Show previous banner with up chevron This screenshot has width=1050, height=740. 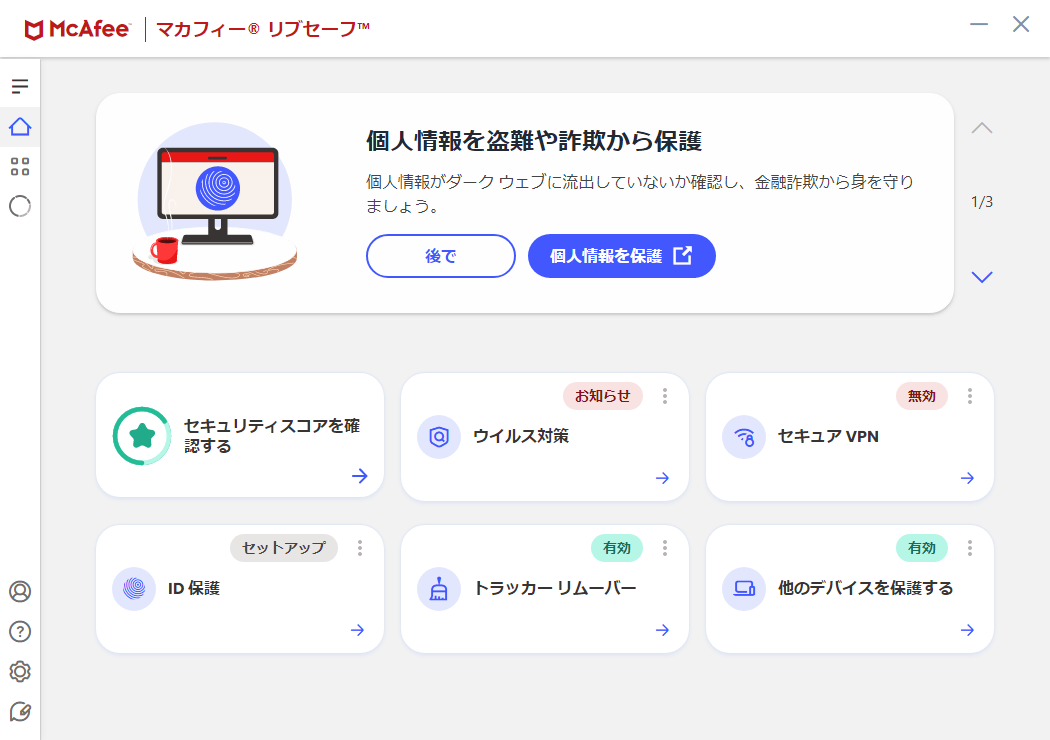point(982,128)
